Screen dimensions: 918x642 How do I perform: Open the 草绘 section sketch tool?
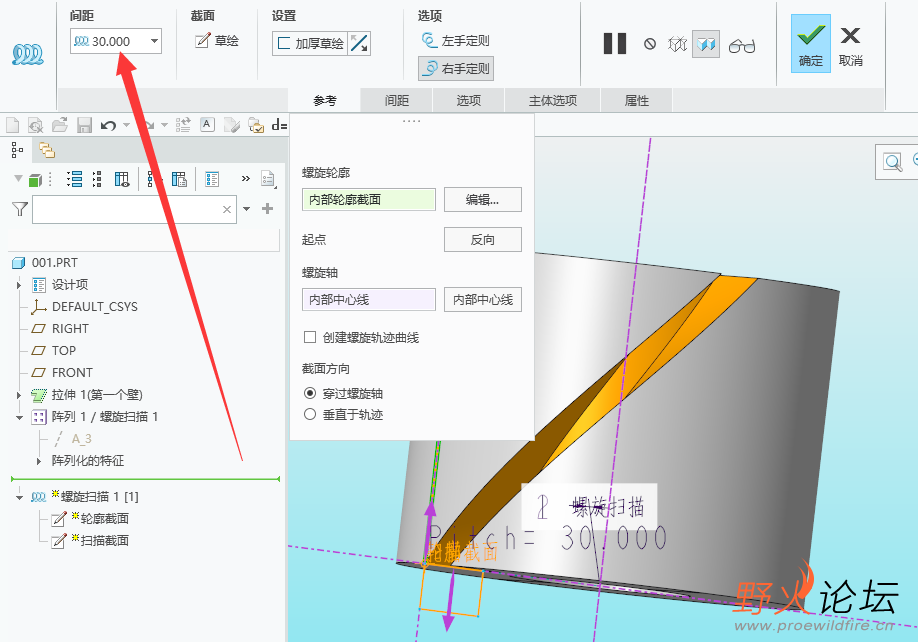click(217, 40)
